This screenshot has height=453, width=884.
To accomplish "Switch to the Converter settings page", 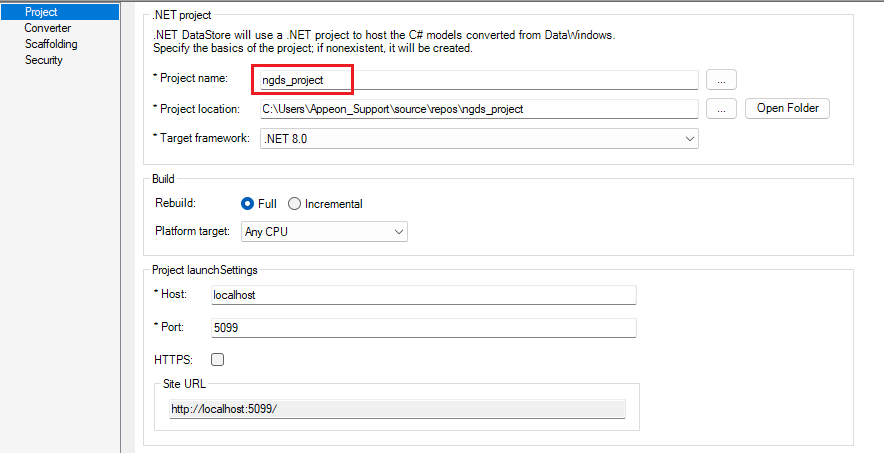I will tap(47, 28).
